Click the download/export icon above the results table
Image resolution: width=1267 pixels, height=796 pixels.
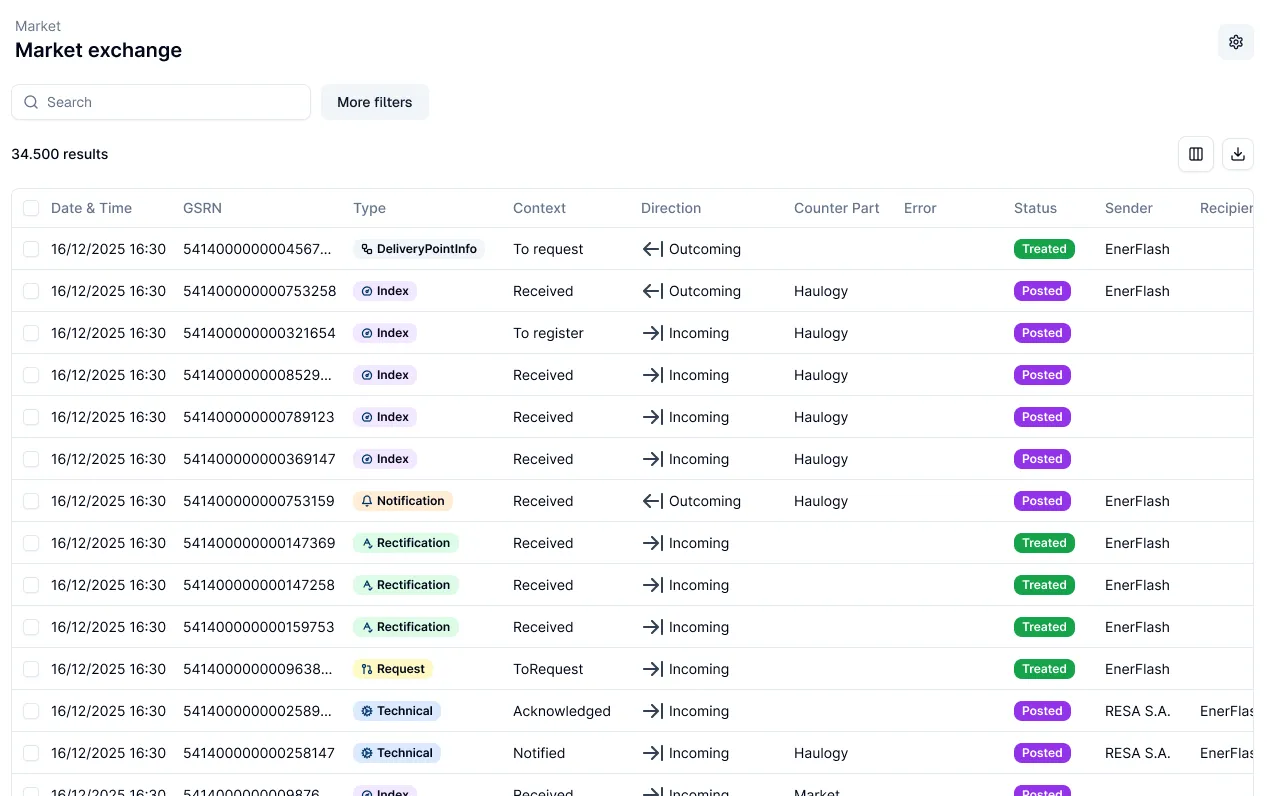[x=1237, y=154]
